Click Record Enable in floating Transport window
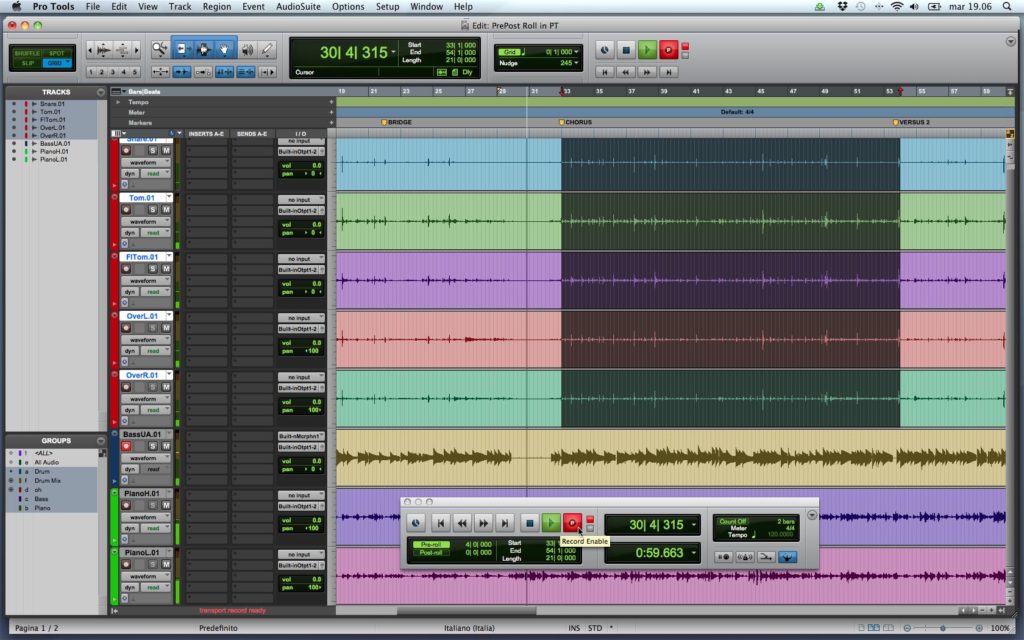The width and height of the screenshot is (1024, 640). coord(572,523)
